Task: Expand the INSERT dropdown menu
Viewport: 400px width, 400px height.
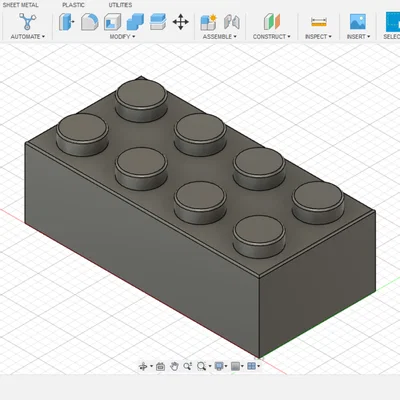Action: tap(358, 37)
